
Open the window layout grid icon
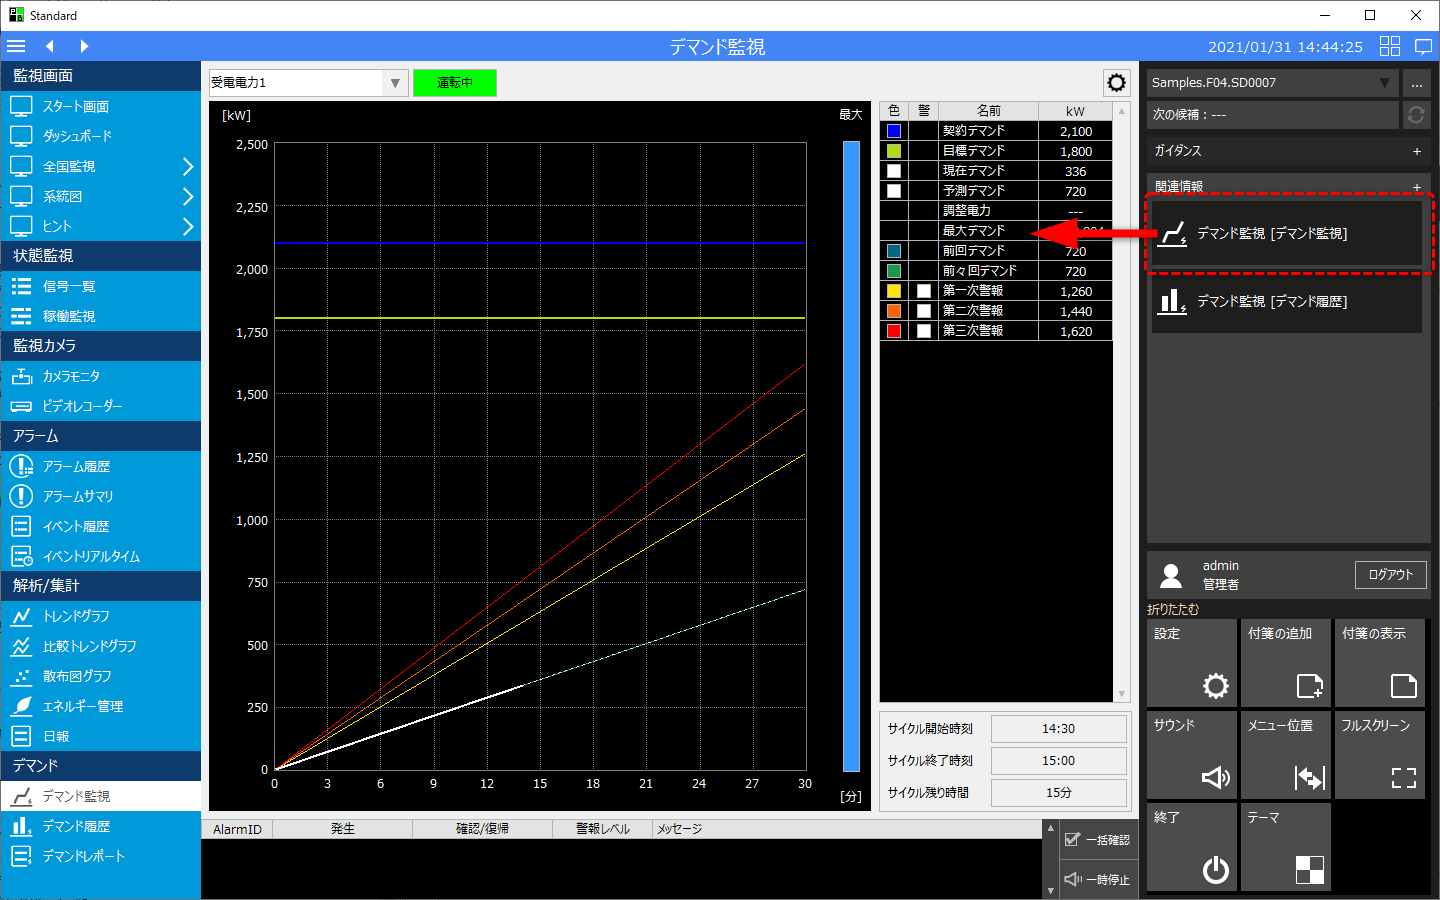(x=1389, y=46)
